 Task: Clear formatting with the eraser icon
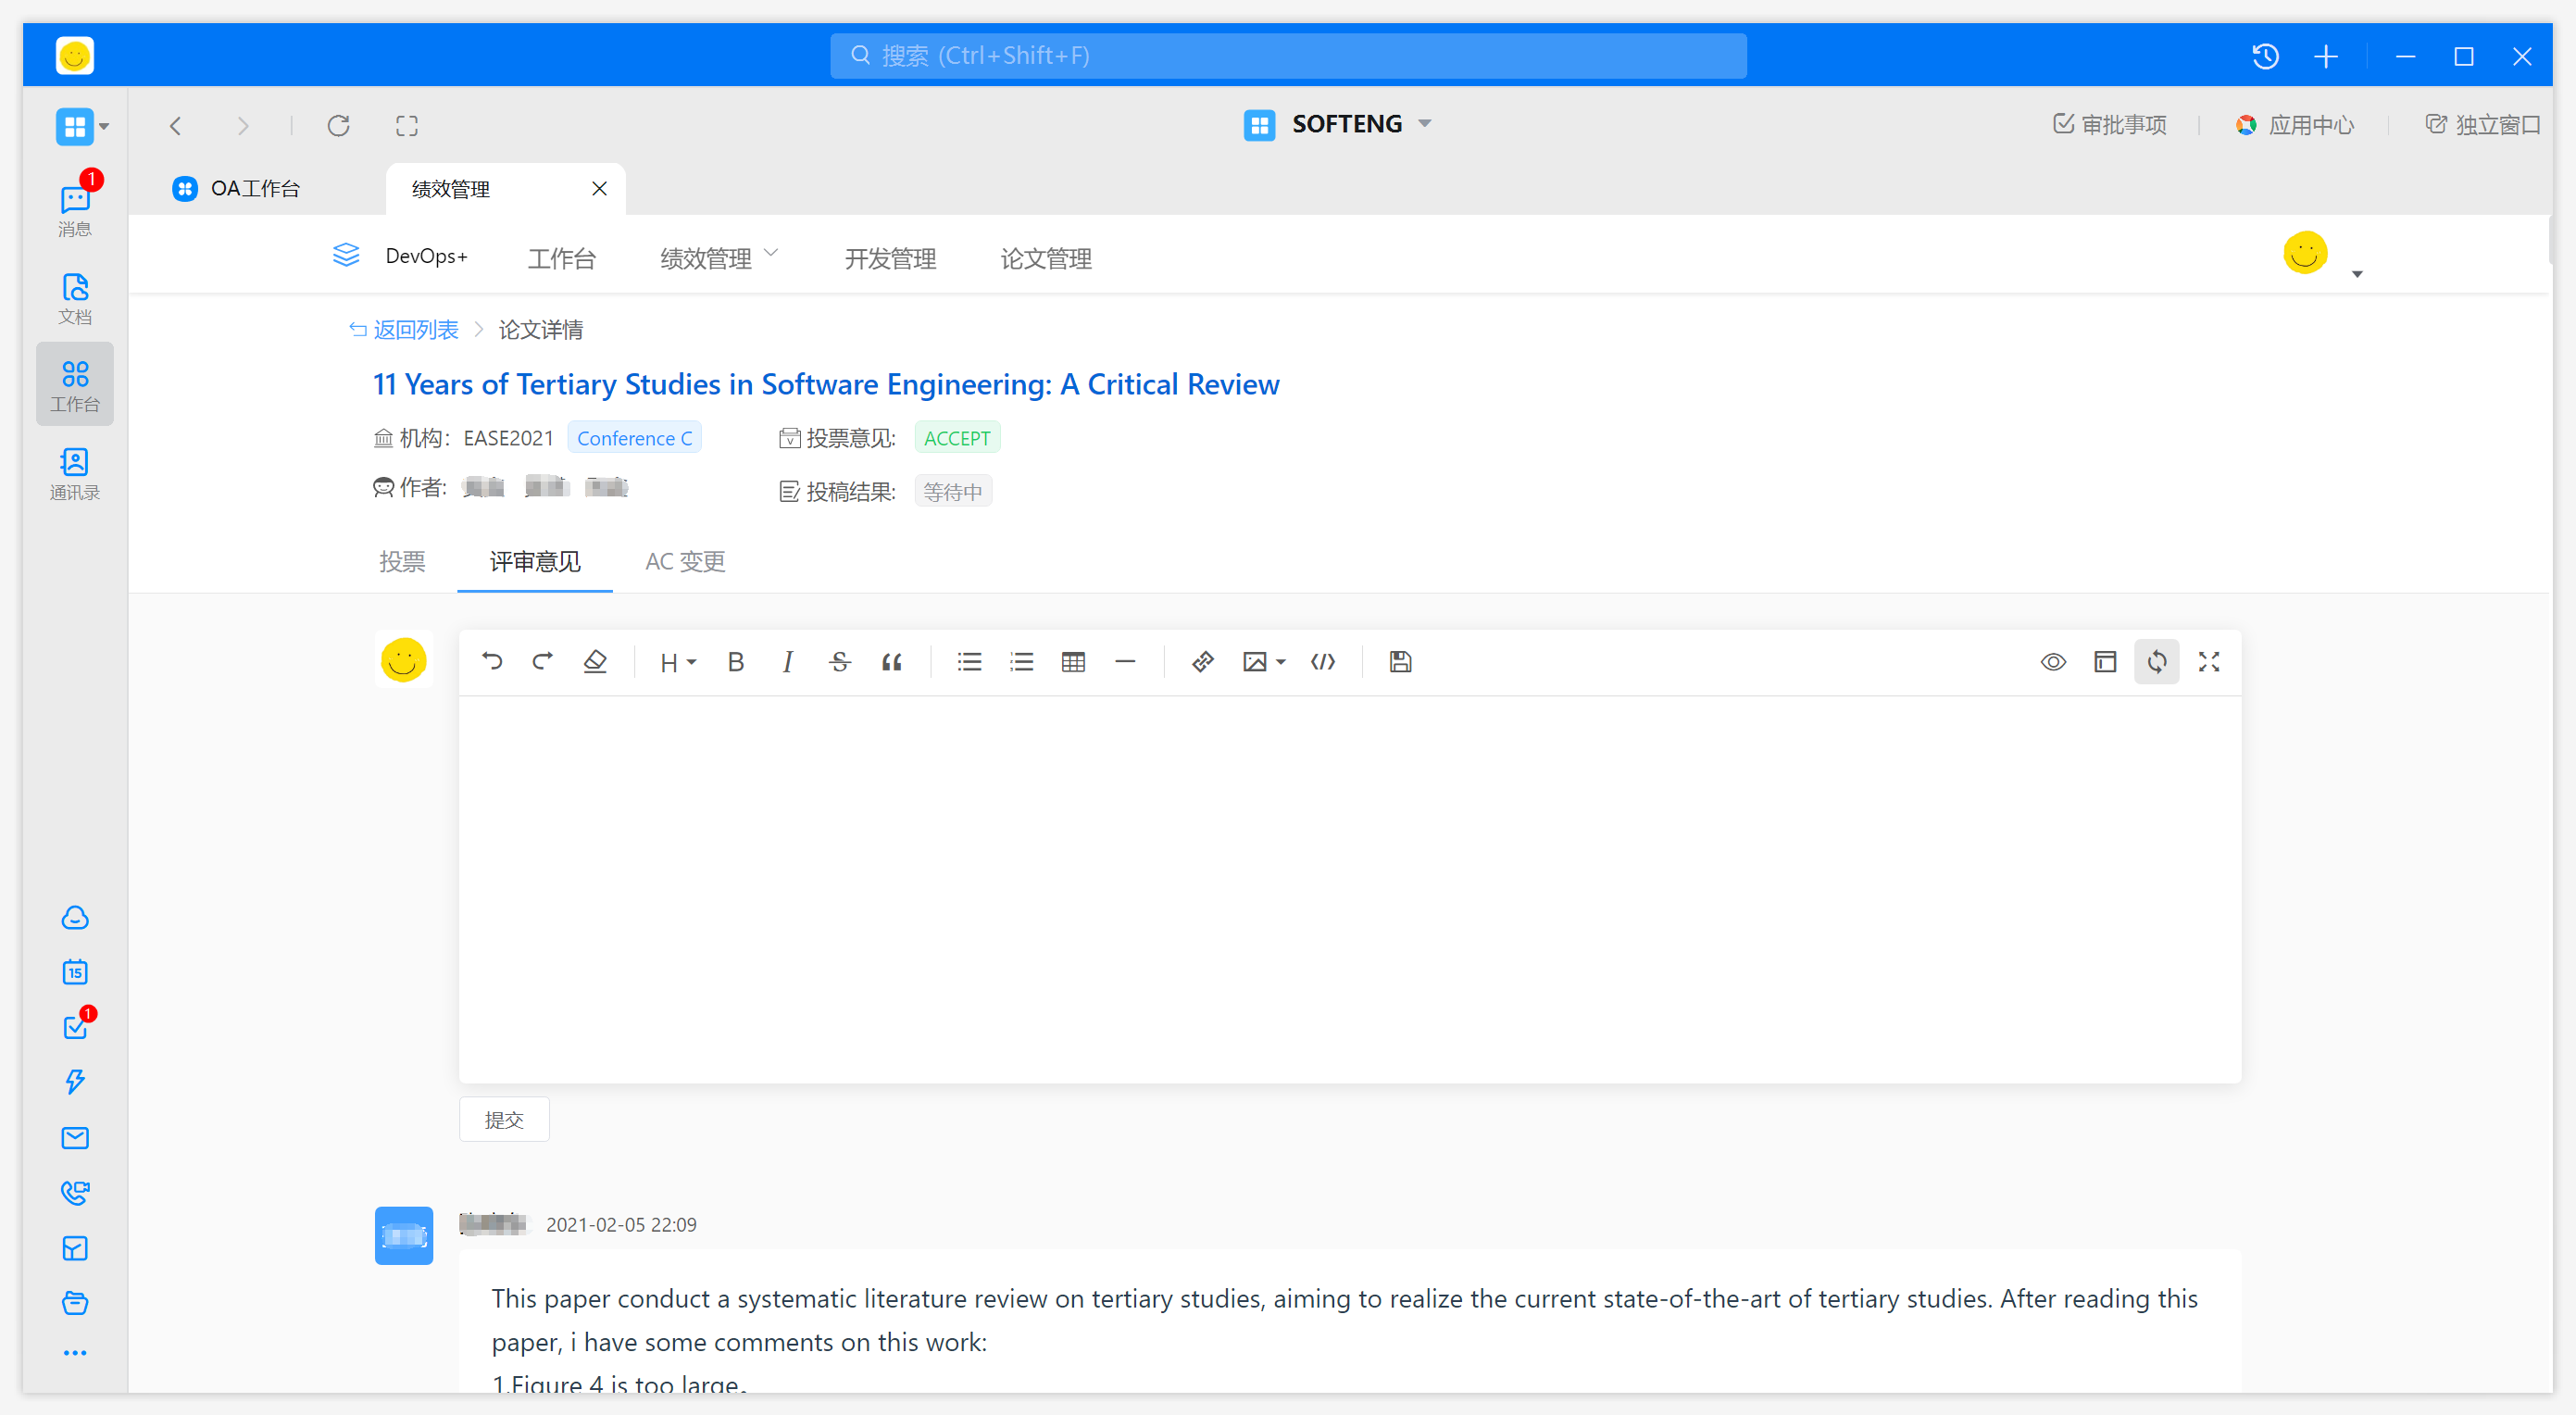click(595, 661)
